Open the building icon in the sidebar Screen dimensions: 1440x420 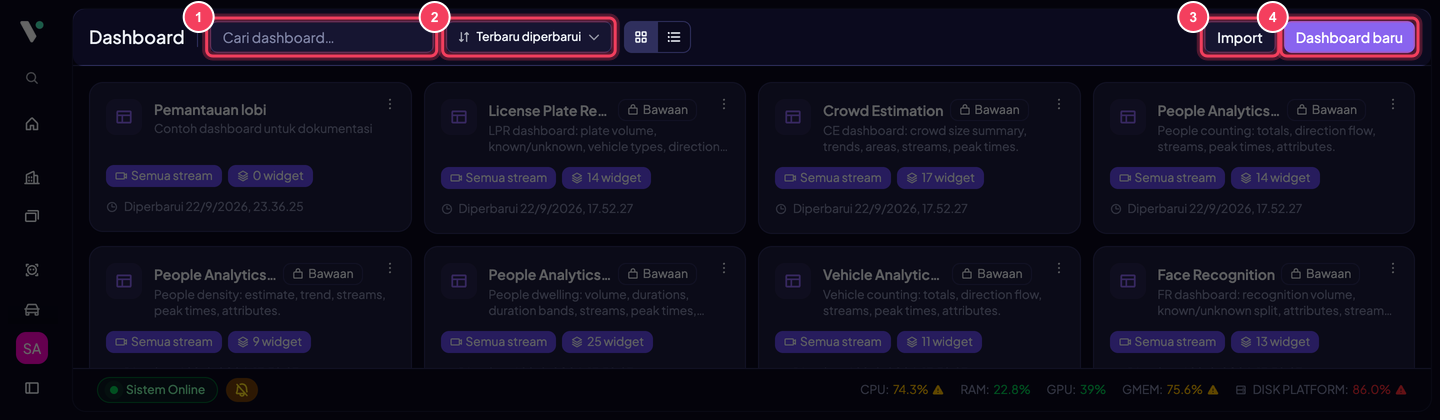32,178
